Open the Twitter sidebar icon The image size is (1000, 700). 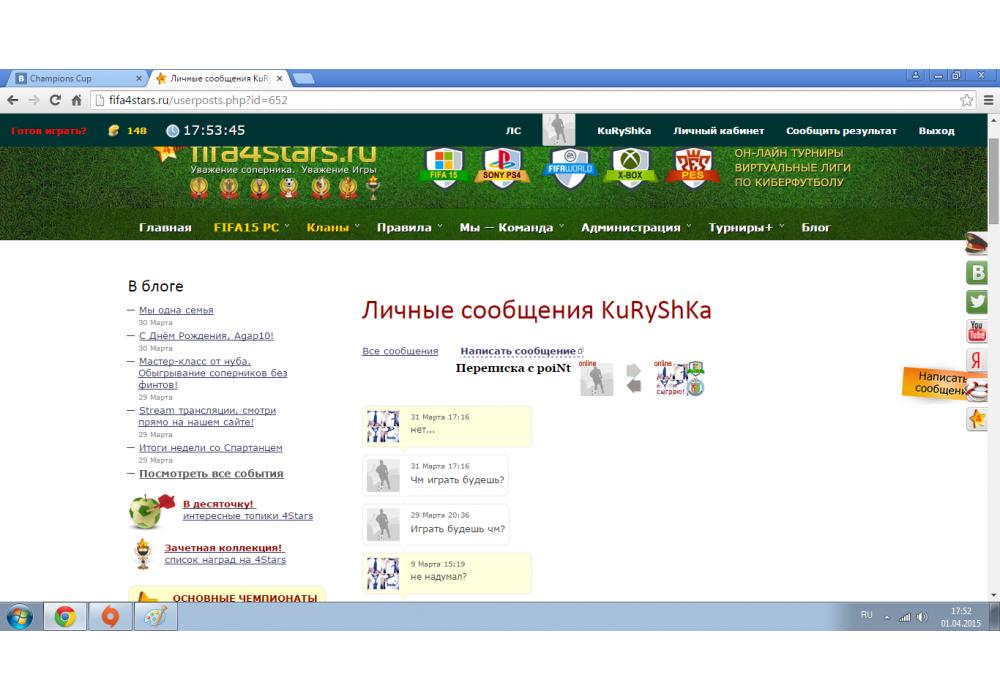pyautogui.click(x=977, y=301)
